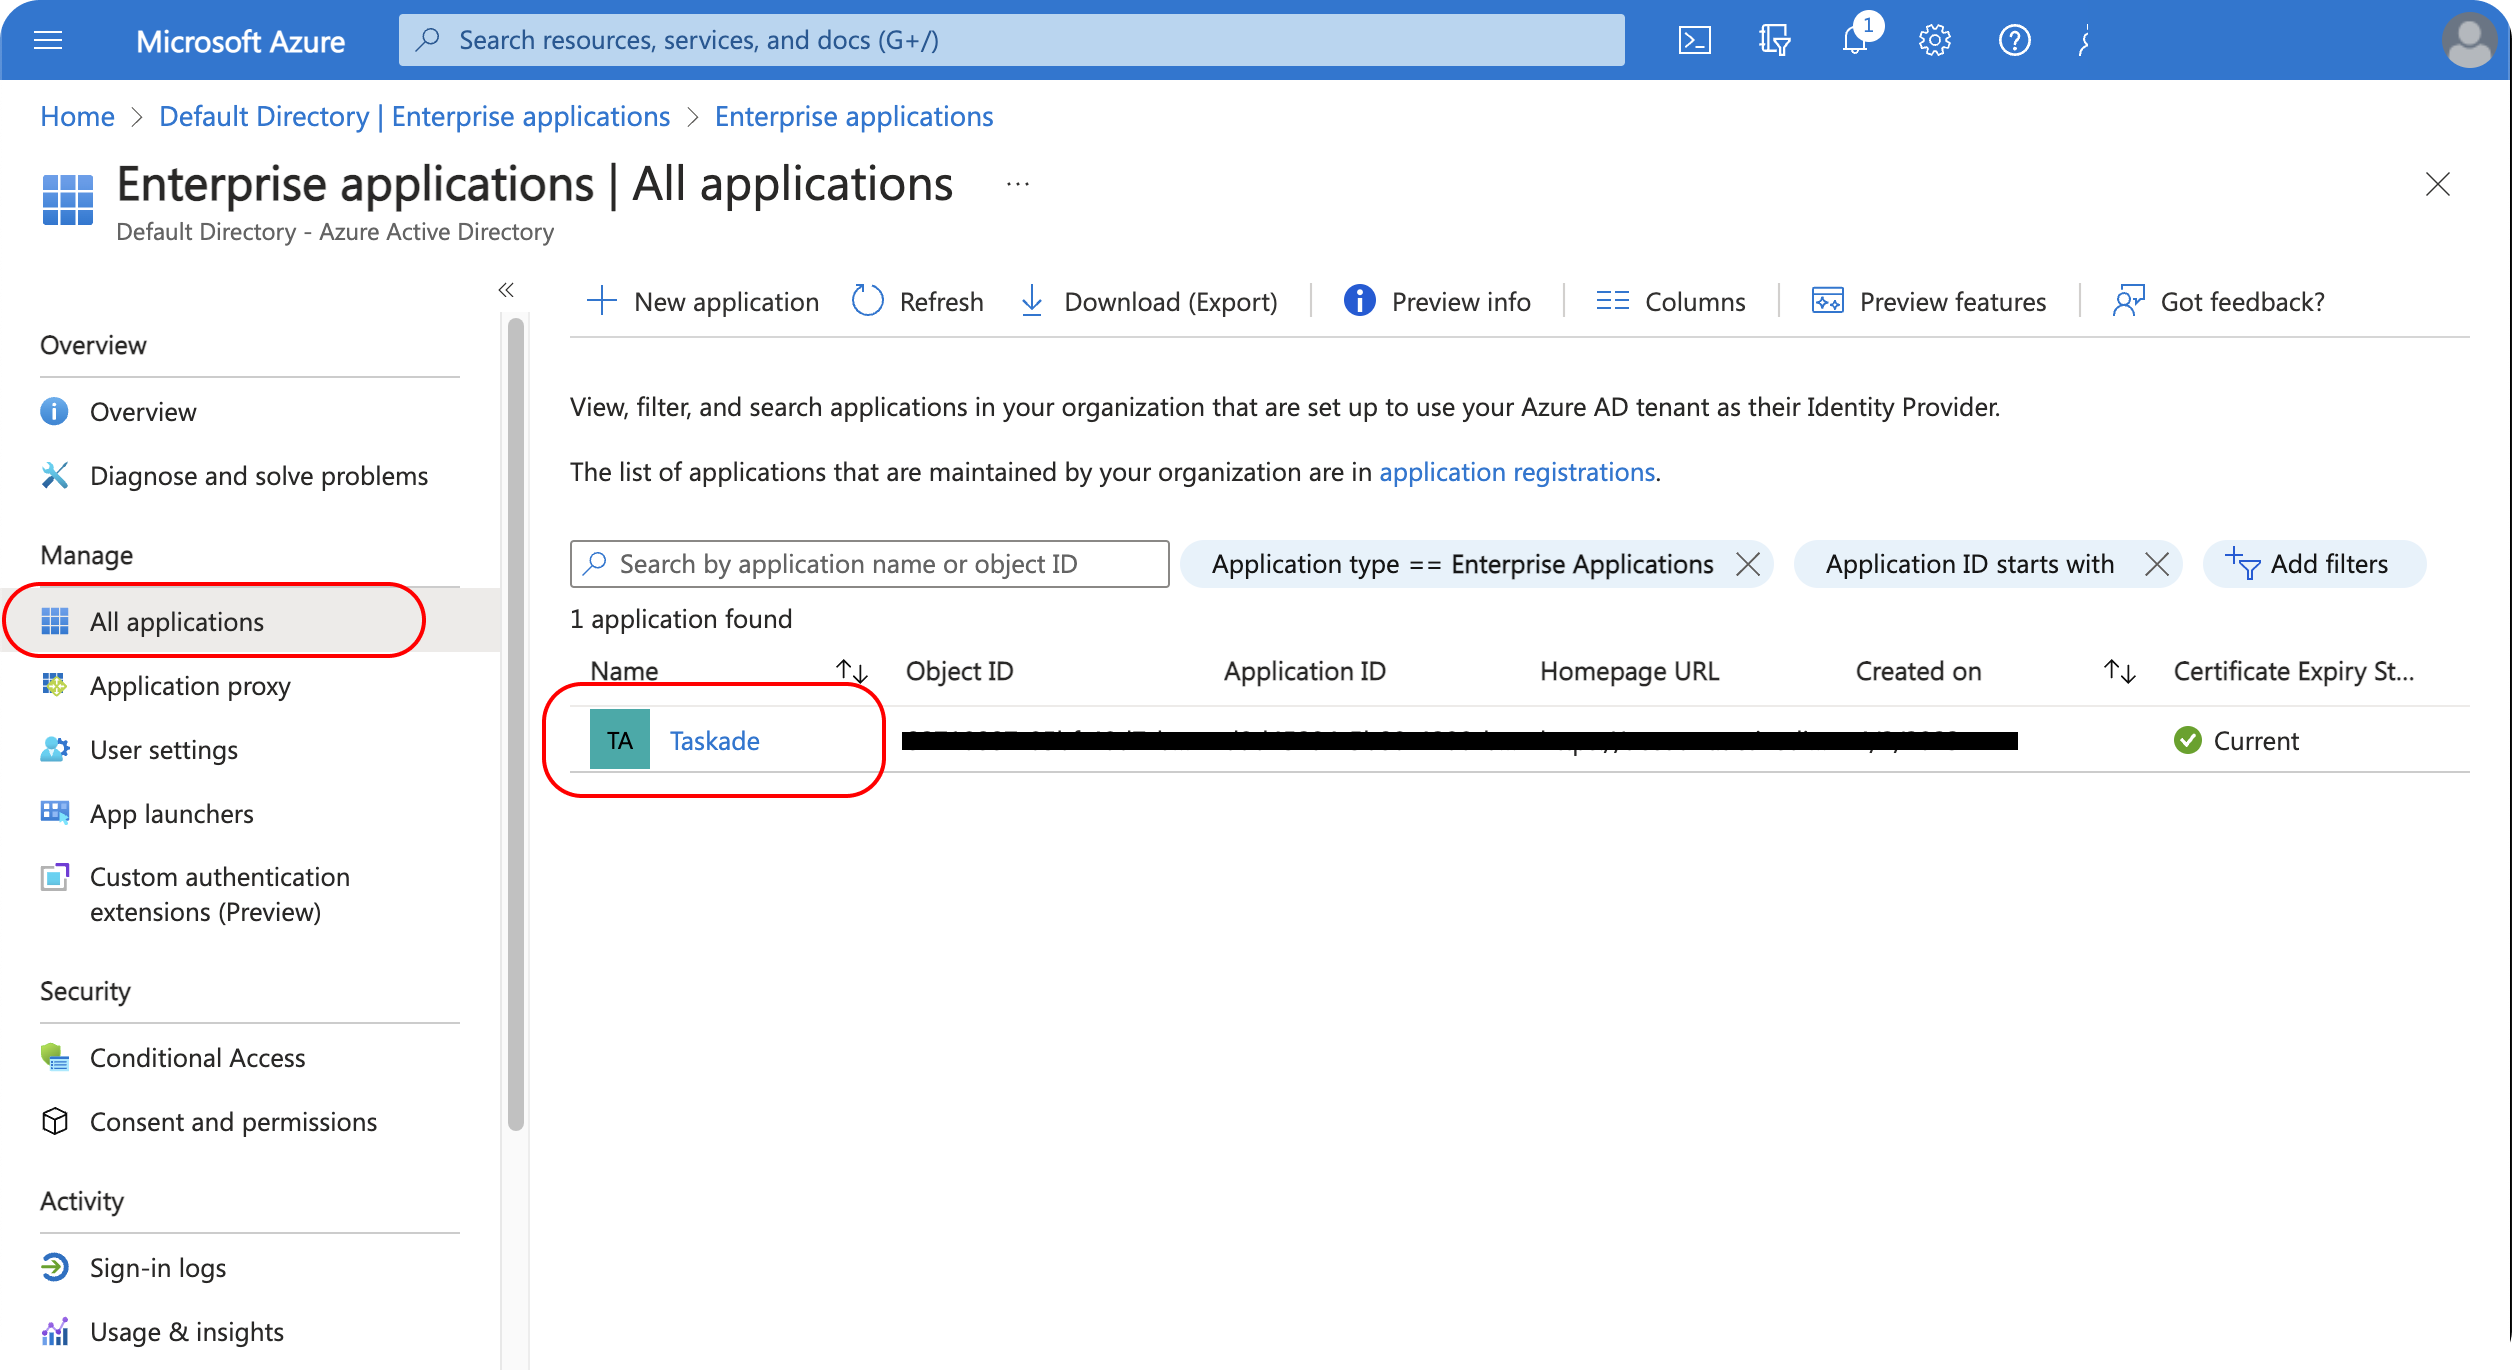Open the hamburger portal menu

point(48,41)
